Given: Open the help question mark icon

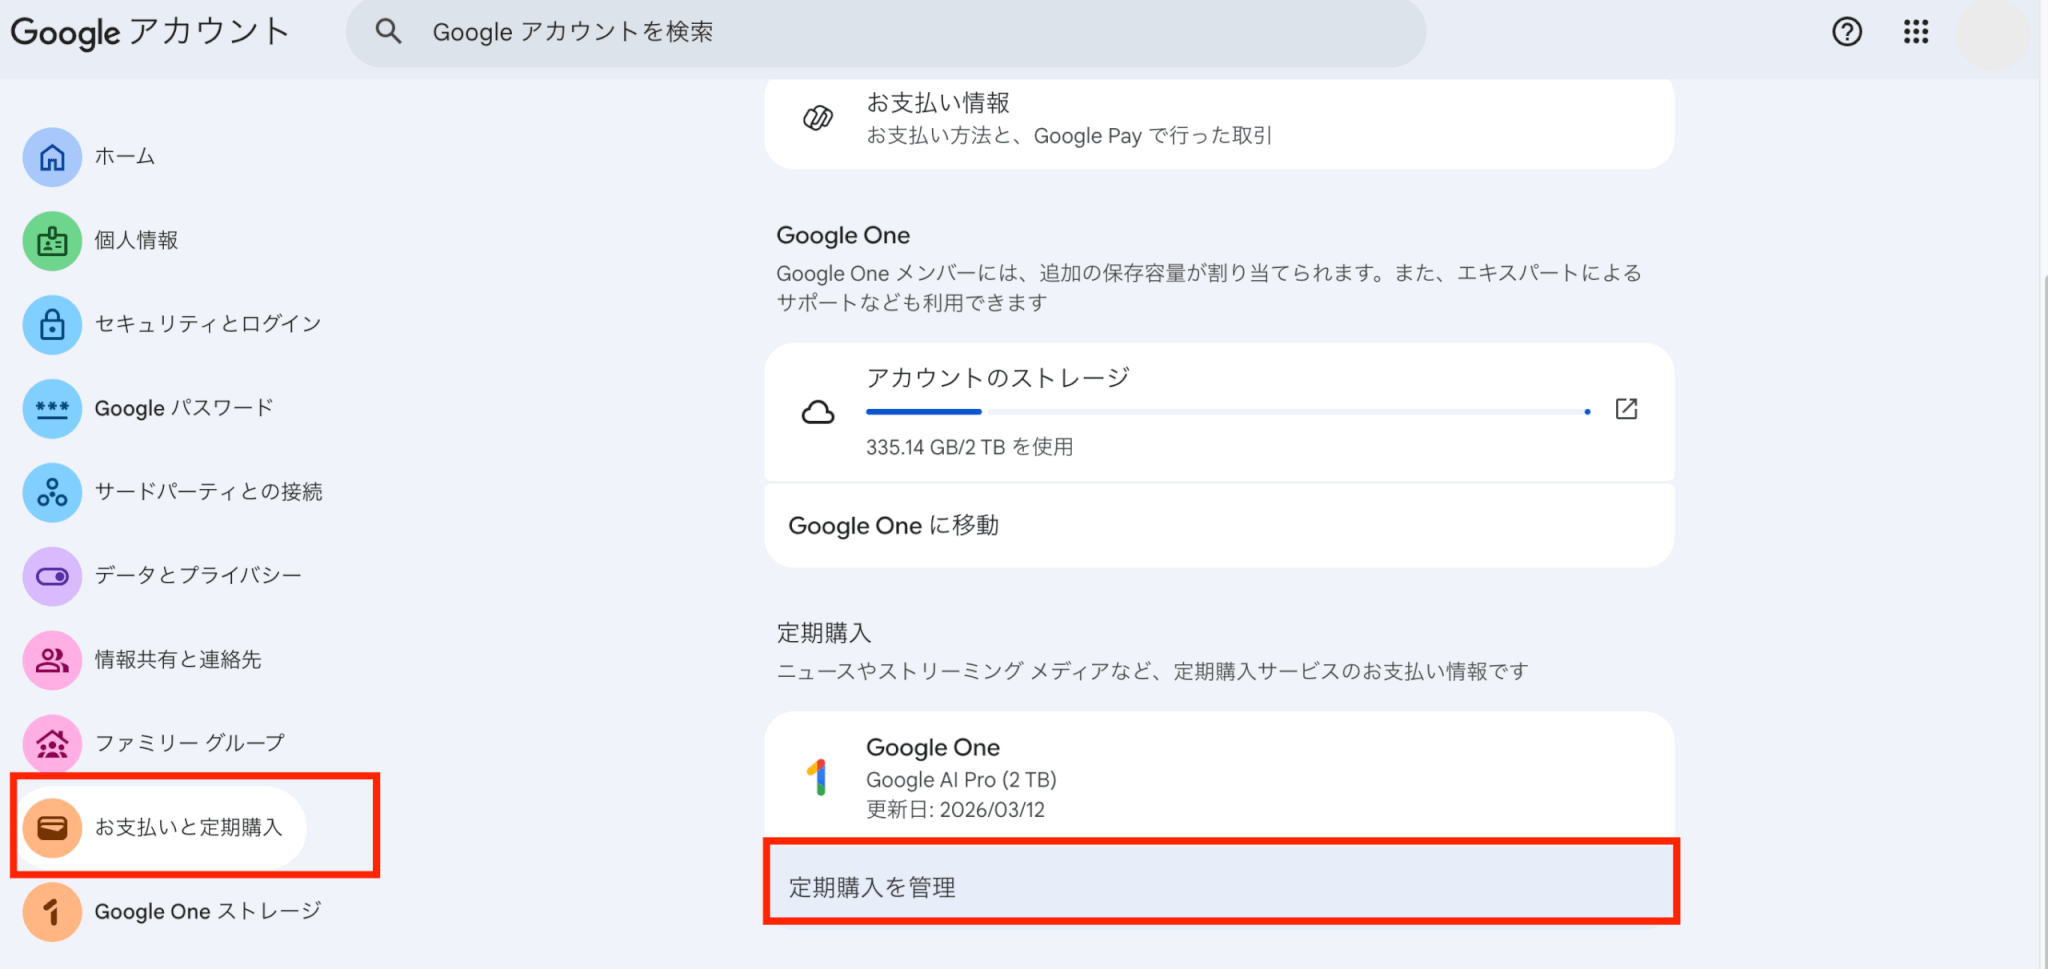Looking at the screenshot, I should tap(1846, 32).
